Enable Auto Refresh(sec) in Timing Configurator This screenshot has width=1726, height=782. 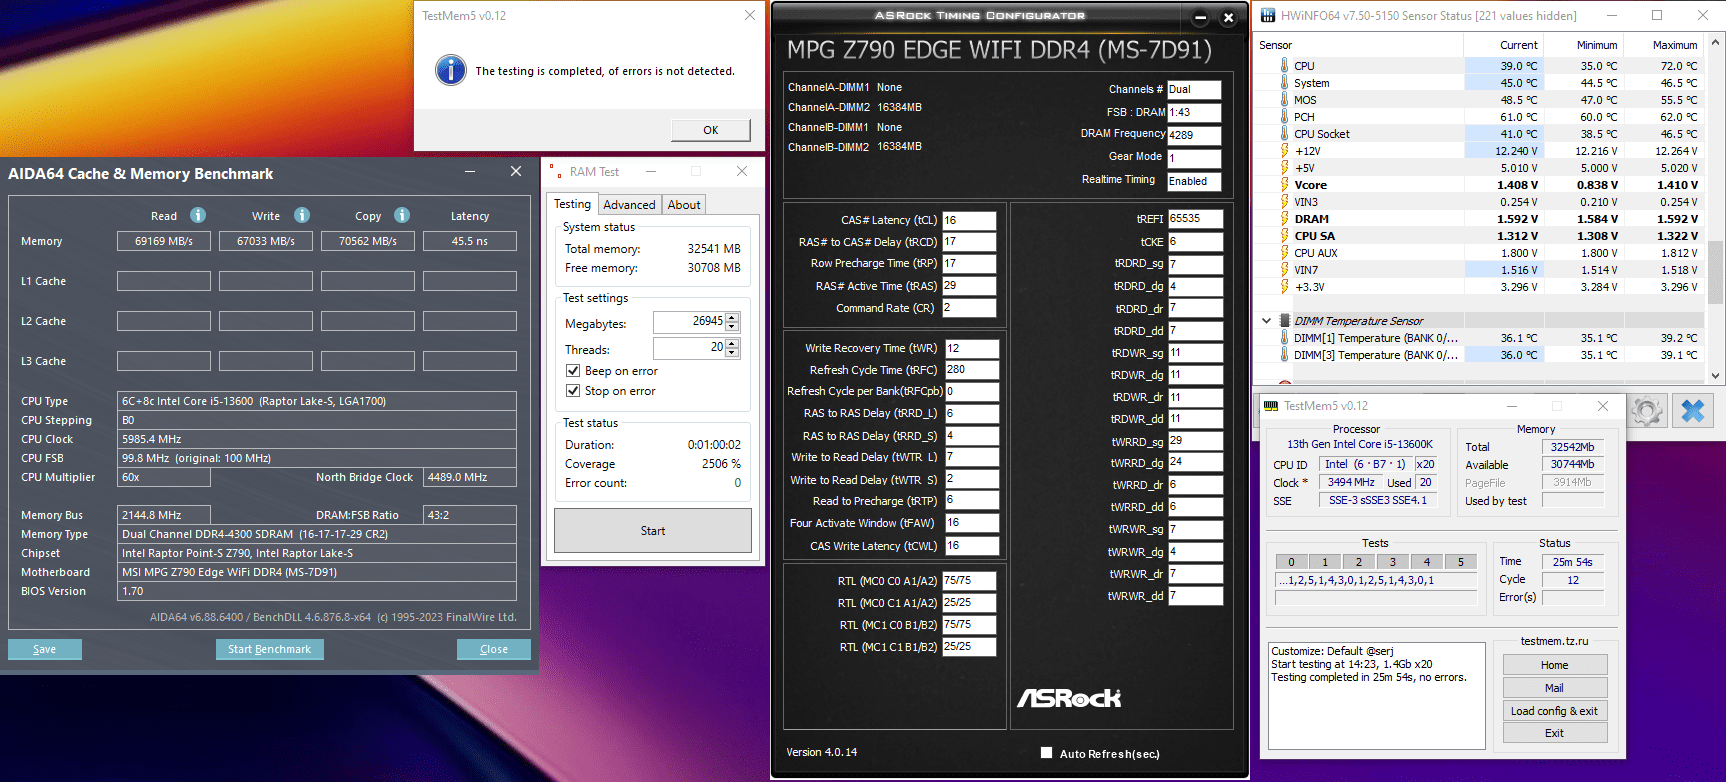1046,753
